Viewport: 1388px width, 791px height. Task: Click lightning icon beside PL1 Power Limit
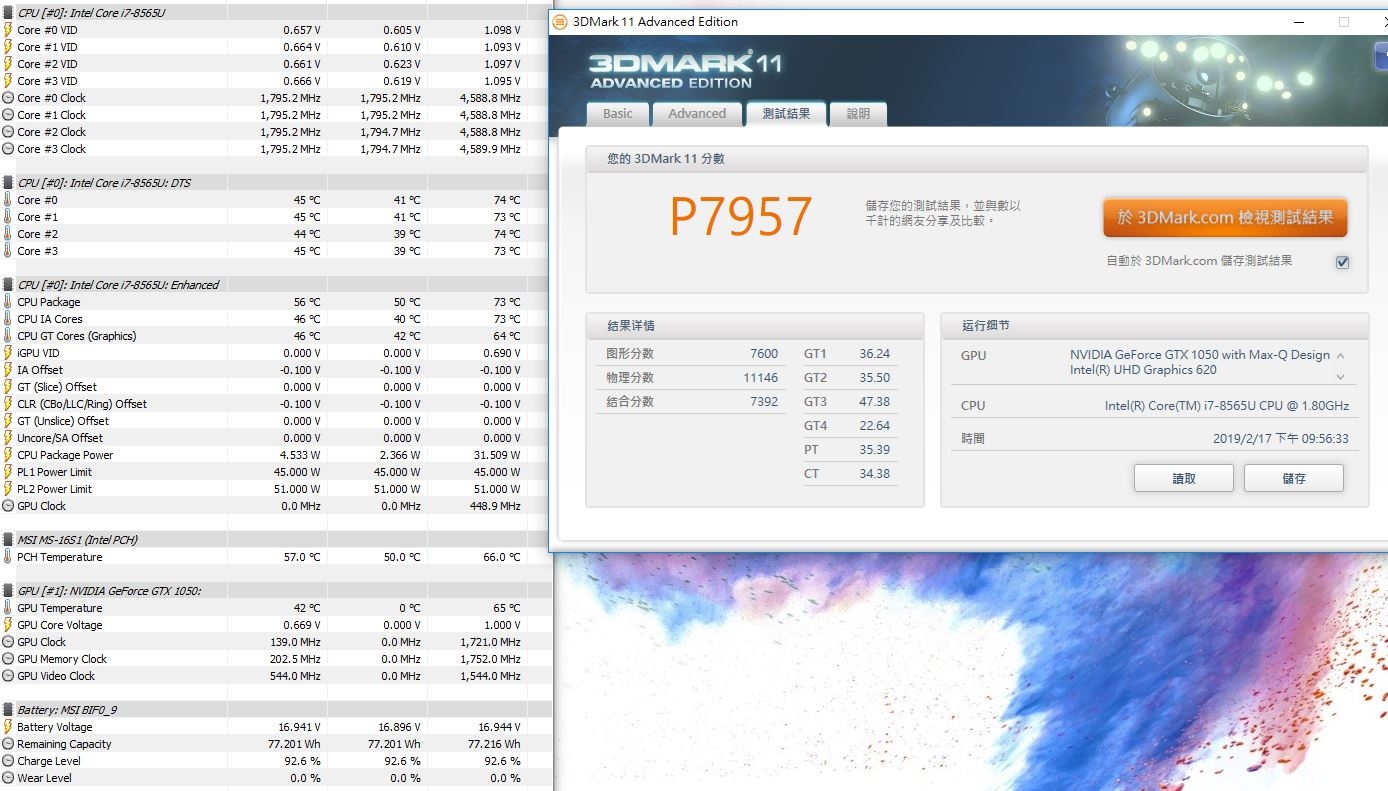point(8,472)
